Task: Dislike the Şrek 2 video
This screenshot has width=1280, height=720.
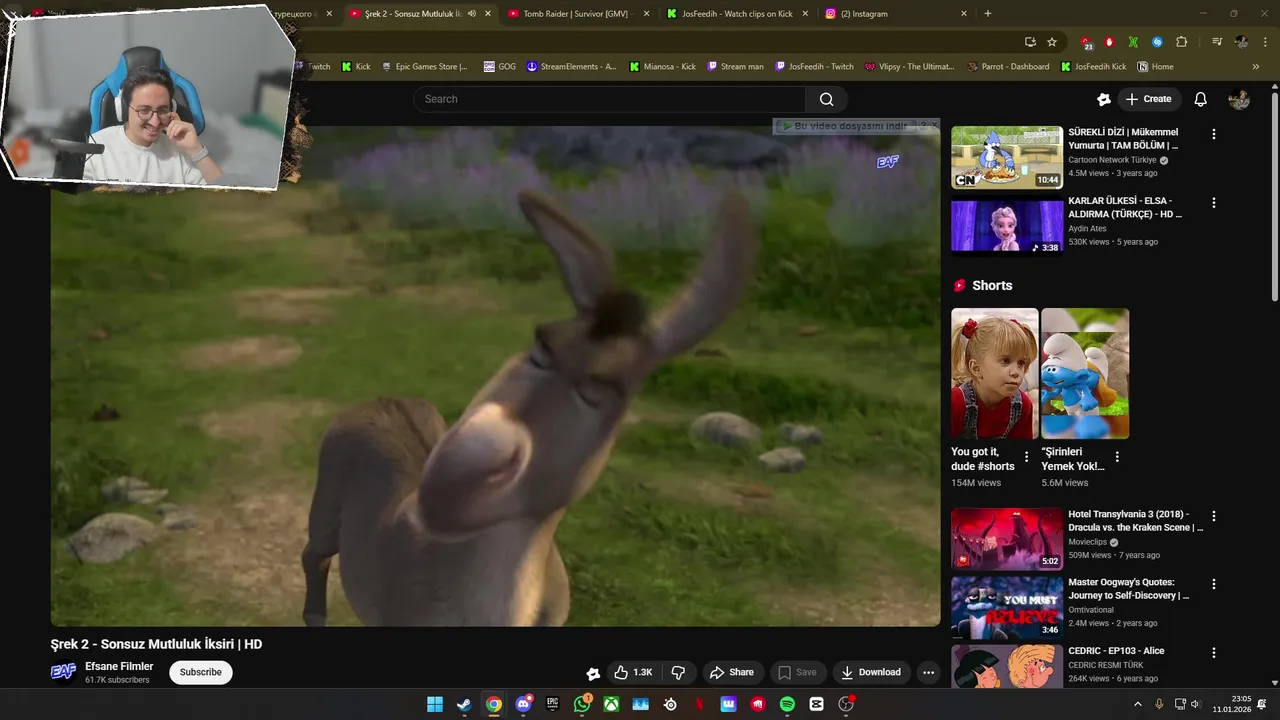Action: 678,672
